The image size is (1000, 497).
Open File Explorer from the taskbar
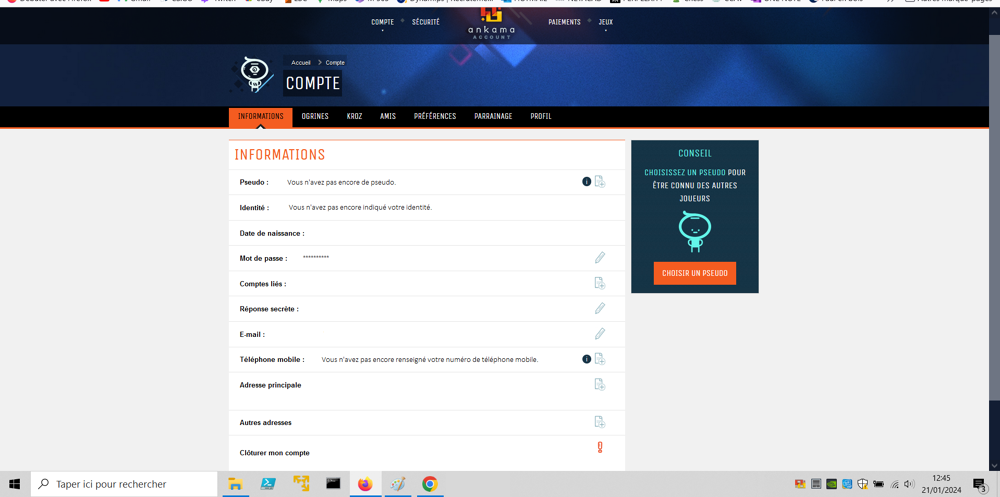click(235, 484)
